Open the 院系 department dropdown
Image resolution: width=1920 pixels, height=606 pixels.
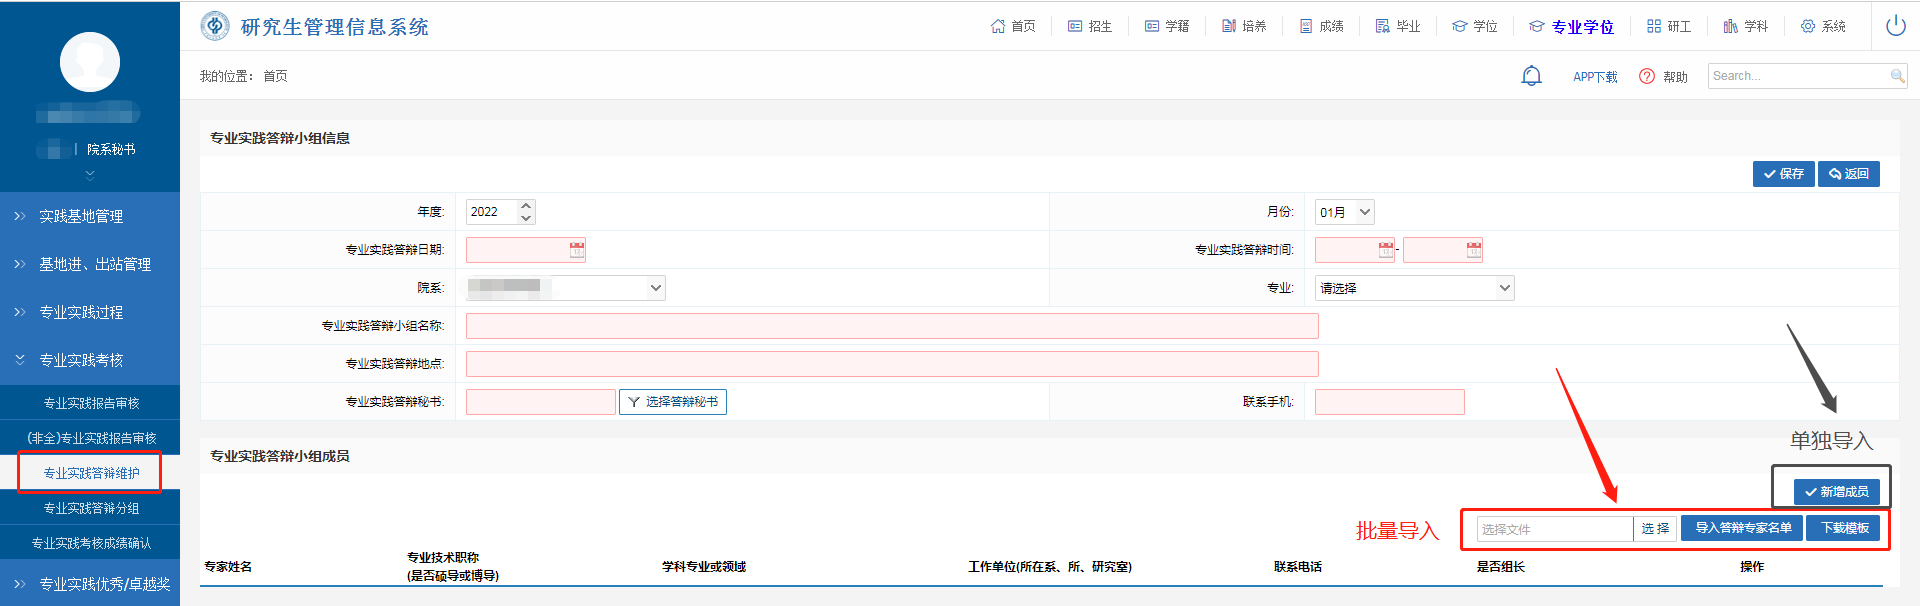coord(565,288)
